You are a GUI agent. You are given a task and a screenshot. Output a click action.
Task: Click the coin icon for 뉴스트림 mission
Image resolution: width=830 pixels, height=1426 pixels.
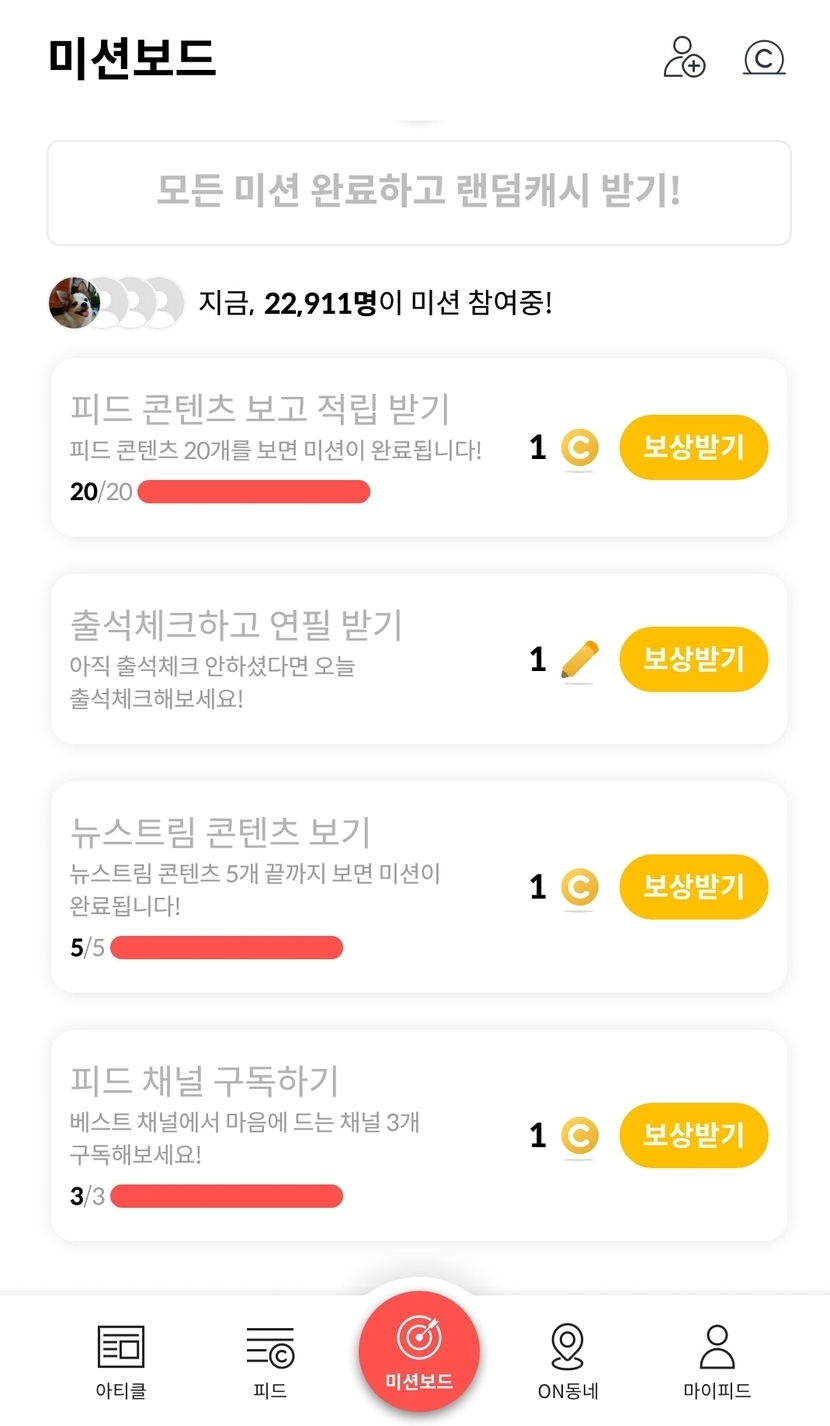579,887
